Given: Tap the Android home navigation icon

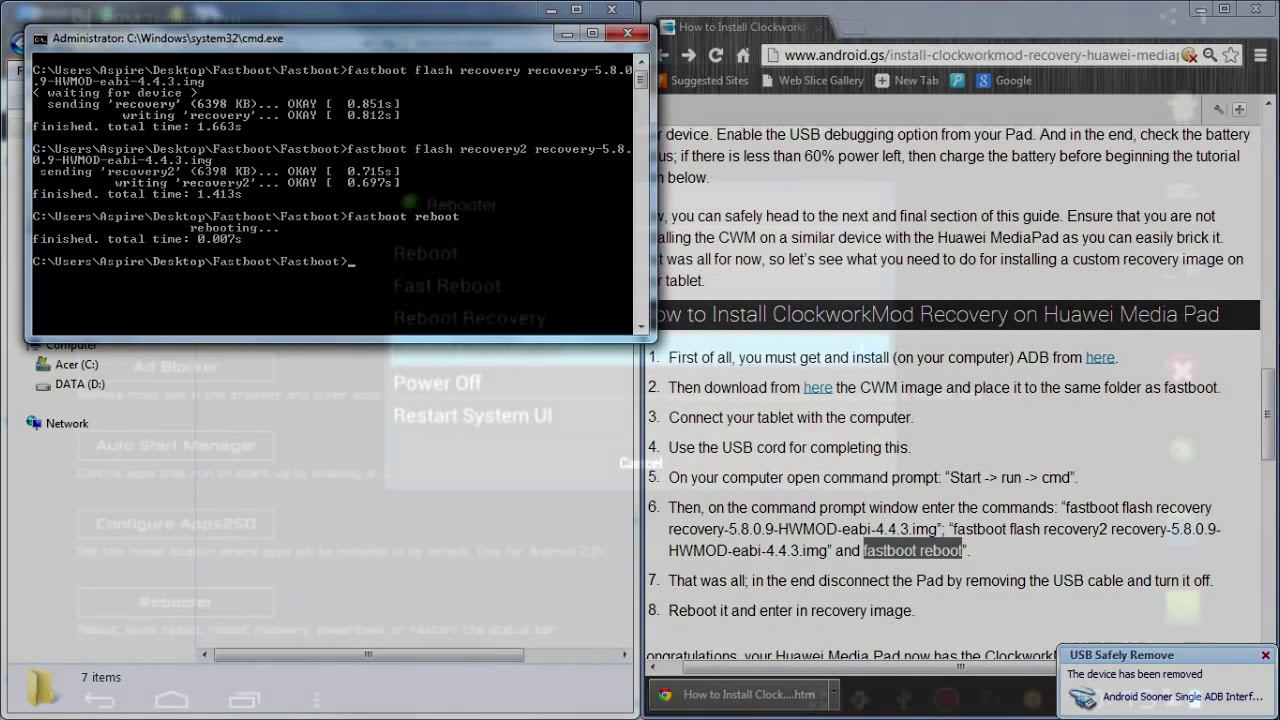Looking at the screenshot, I should click(172, 701).
